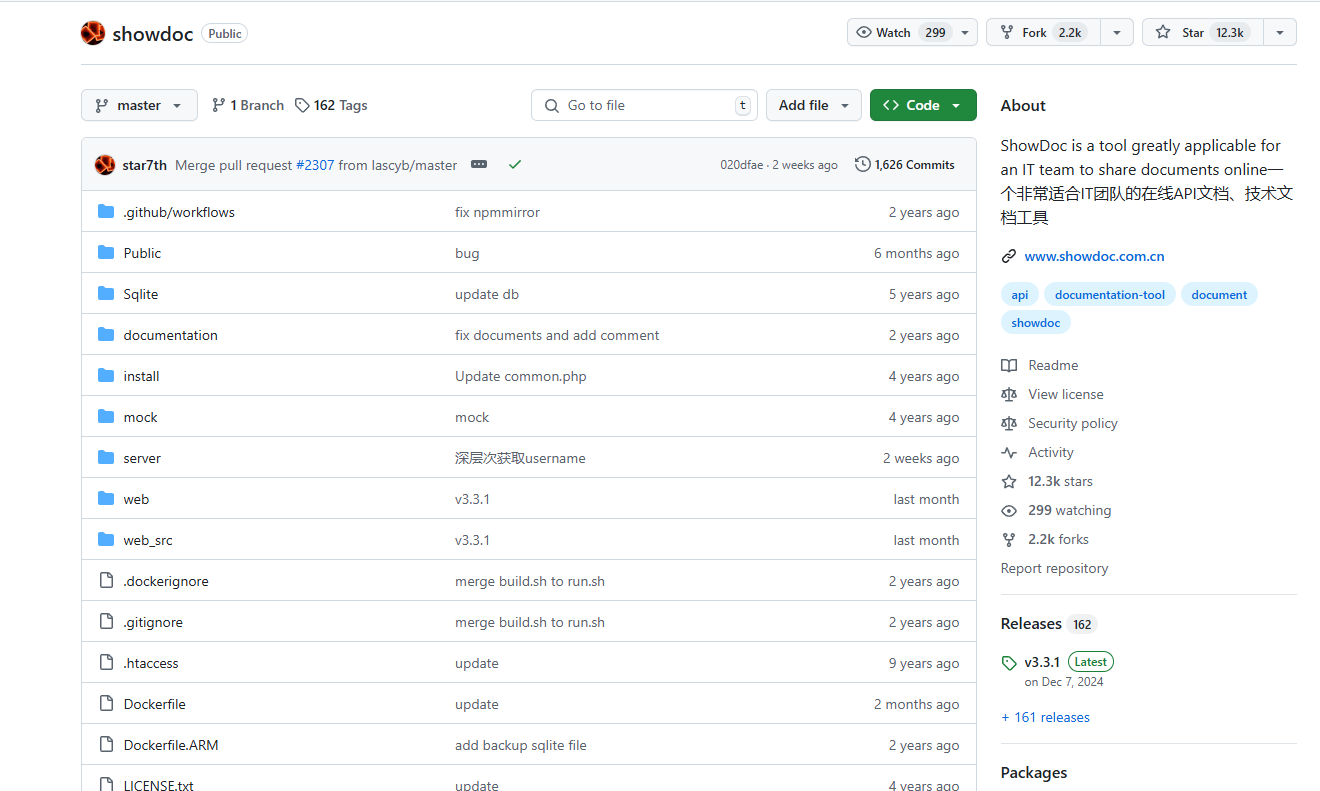Click the showdoc repository name
1320x791 pixels.
[x=153, y=33]
